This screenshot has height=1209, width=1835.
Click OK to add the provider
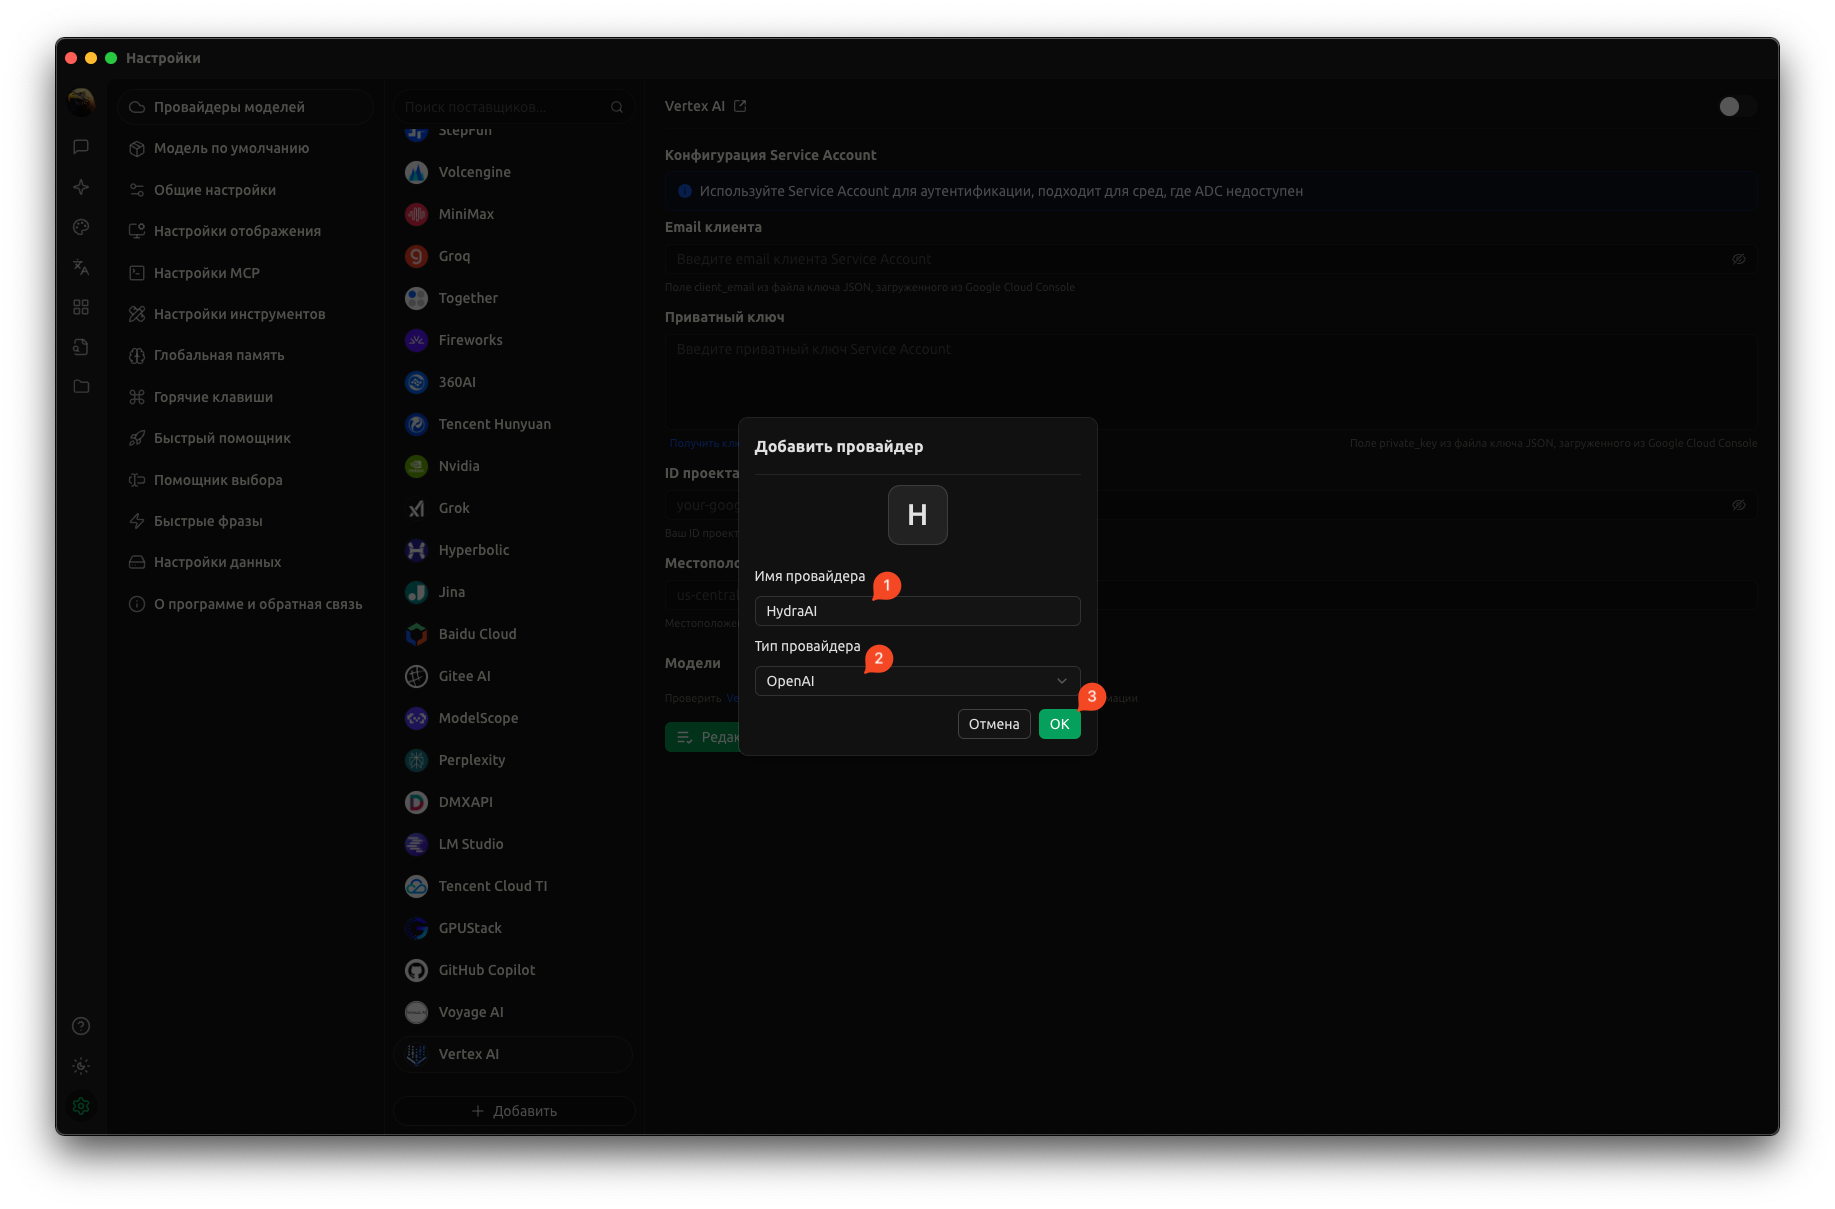[1059, 724]
